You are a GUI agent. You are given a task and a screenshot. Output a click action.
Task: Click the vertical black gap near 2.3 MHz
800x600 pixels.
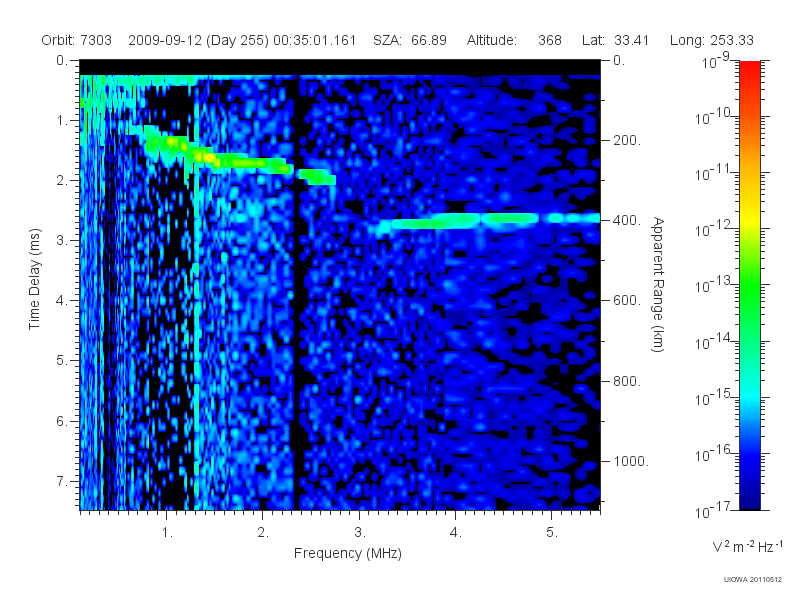[x=296, y=293]
